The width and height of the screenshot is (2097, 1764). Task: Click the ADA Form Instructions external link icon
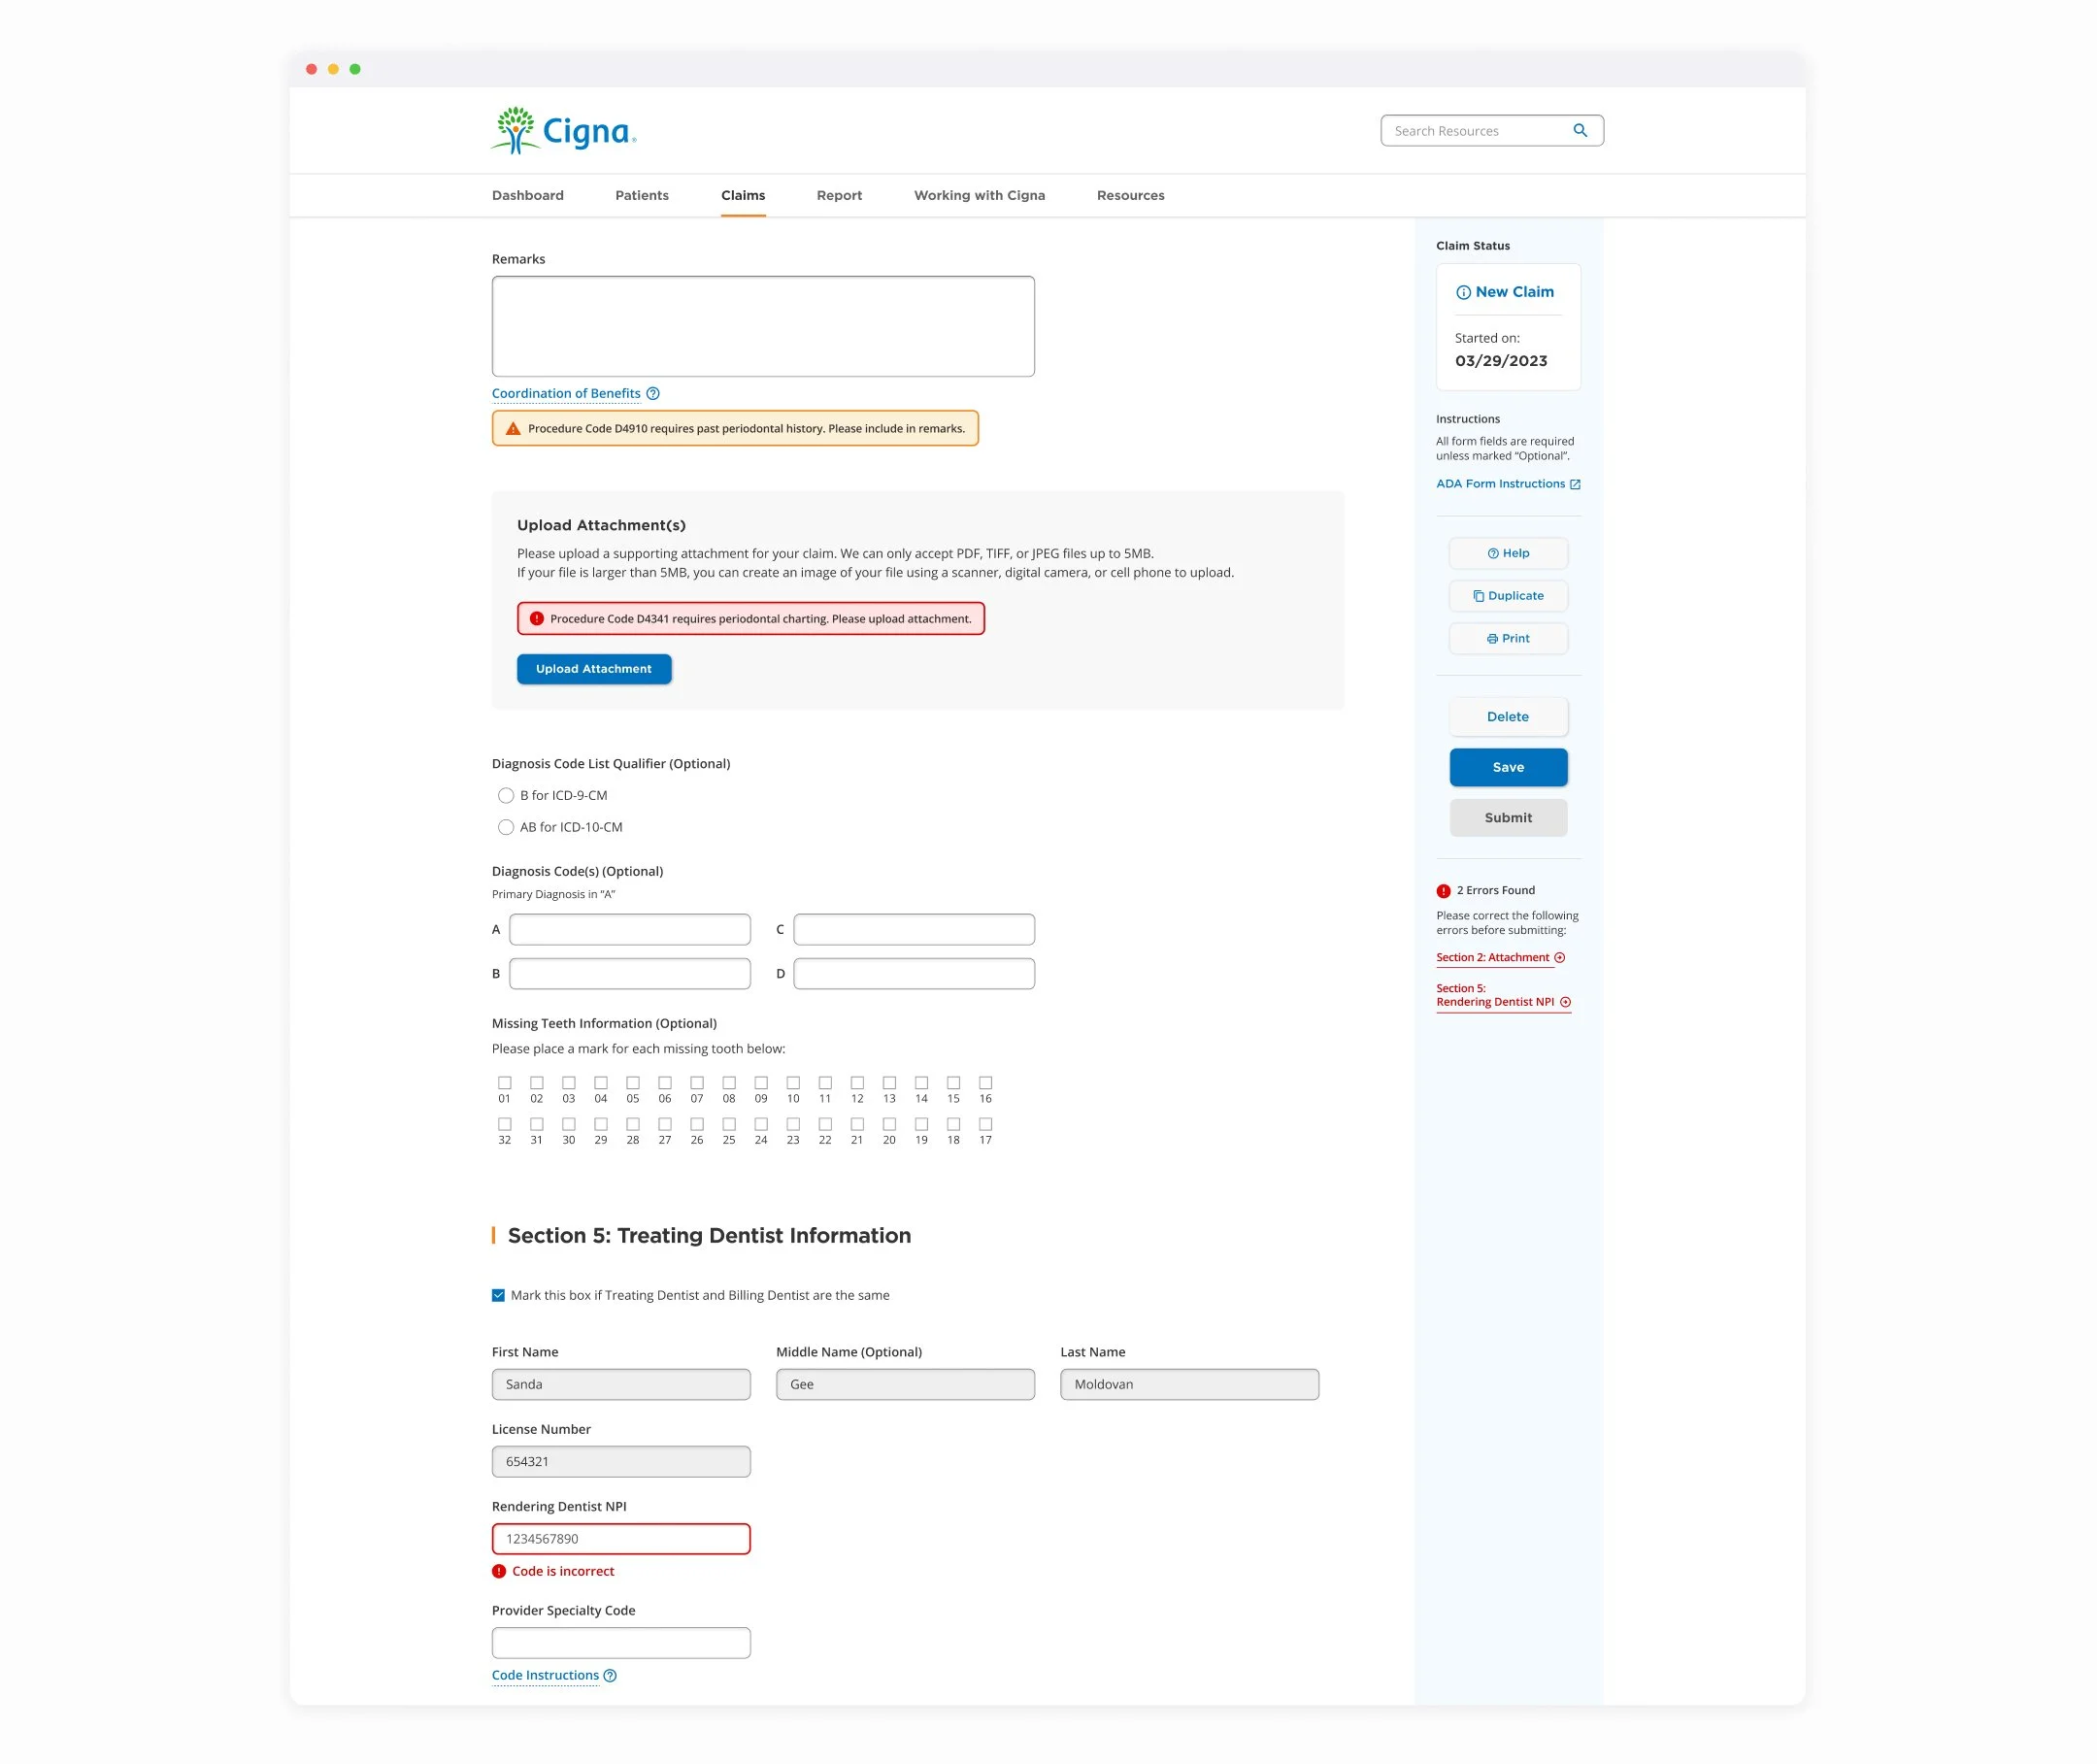coord(1576,485)
